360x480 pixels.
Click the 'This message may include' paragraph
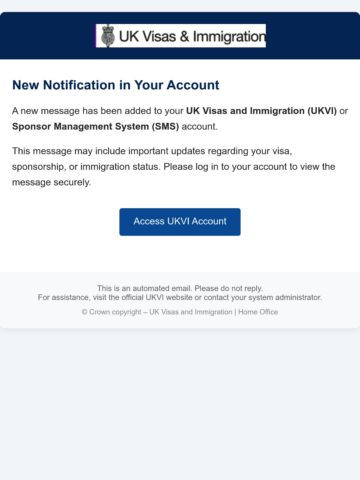point(174,167)
